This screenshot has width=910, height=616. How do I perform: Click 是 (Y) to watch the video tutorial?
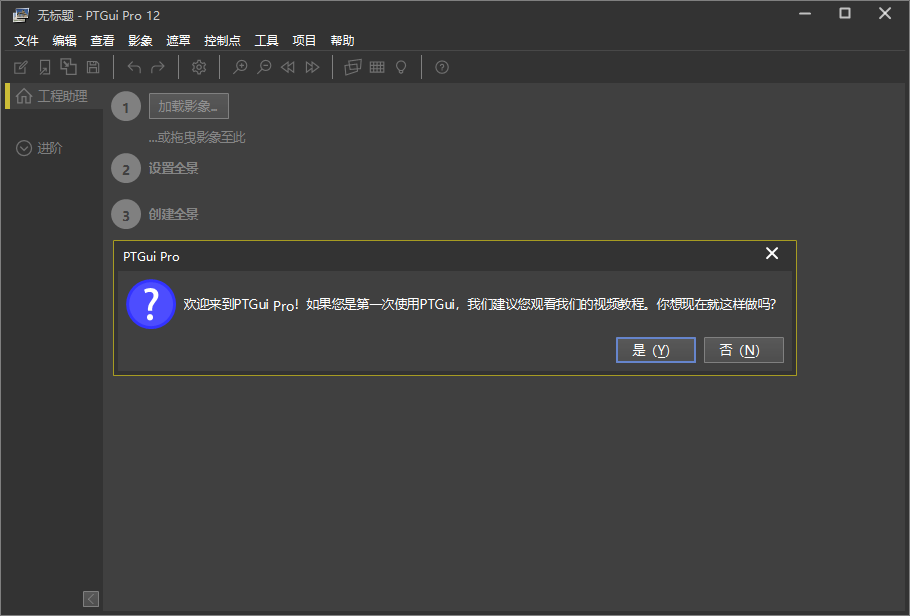[x=655, y=349]
